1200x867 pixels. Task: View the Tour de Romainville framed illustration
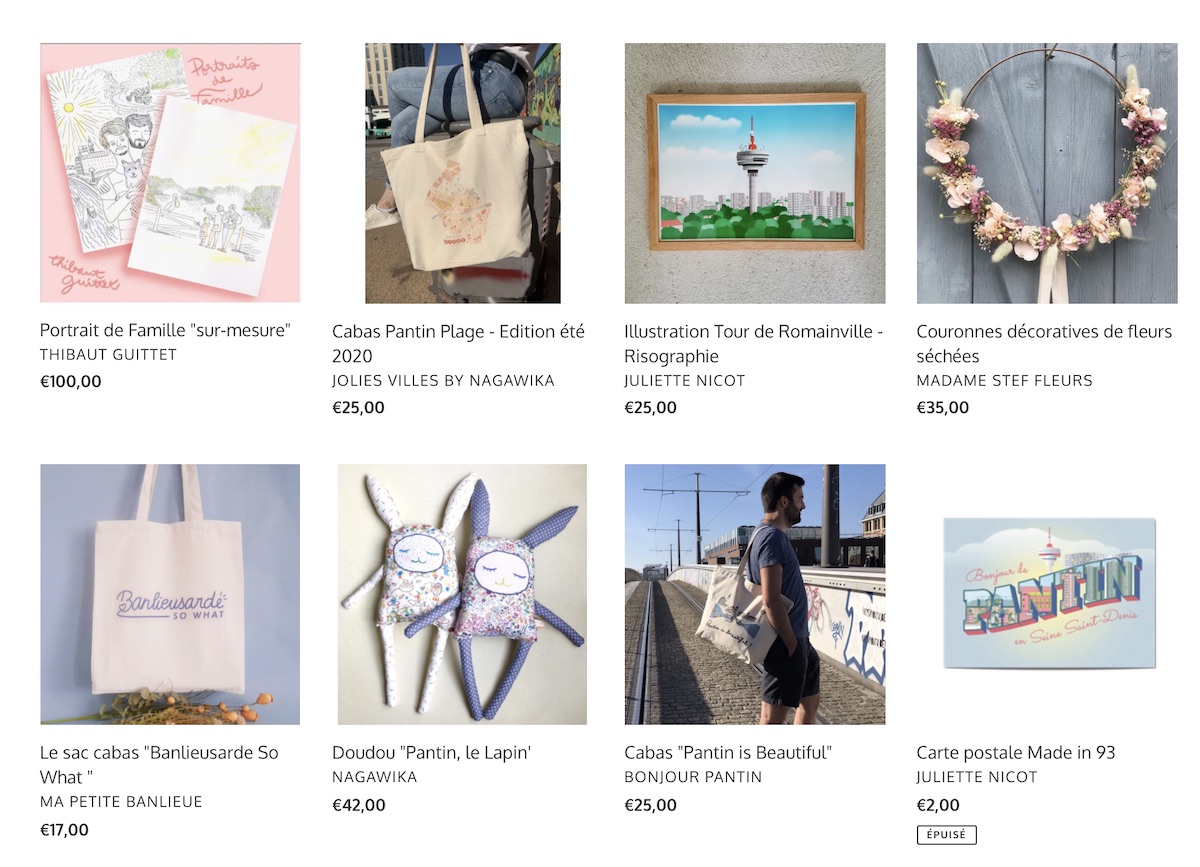click(x=755, y=173)
